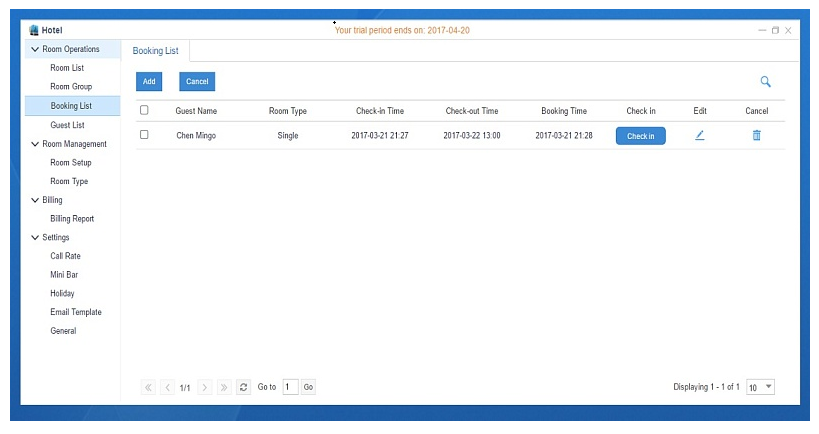Click the Go to page number field
The height and width of the screenshot is (434, 819).
point(290,387)
